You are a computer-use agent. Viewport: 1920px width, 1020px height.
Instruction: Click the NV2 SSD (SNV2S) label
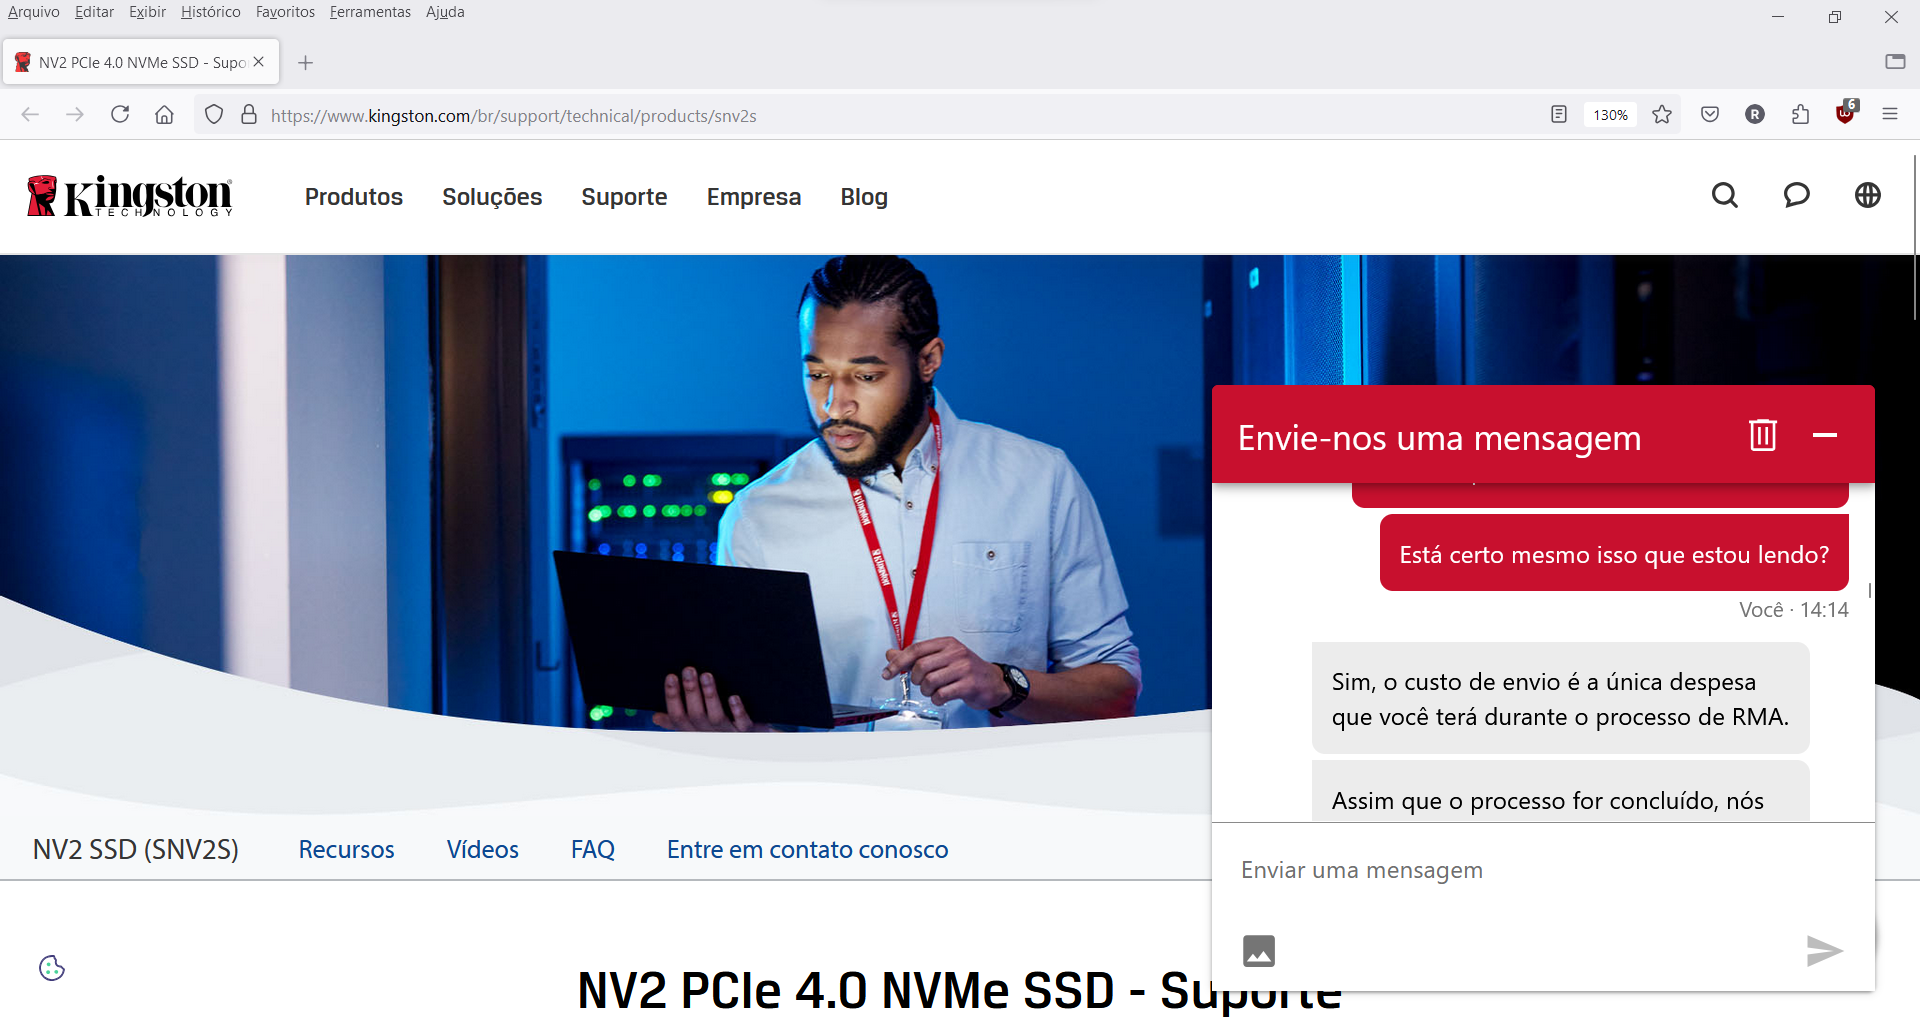[136, 849]
